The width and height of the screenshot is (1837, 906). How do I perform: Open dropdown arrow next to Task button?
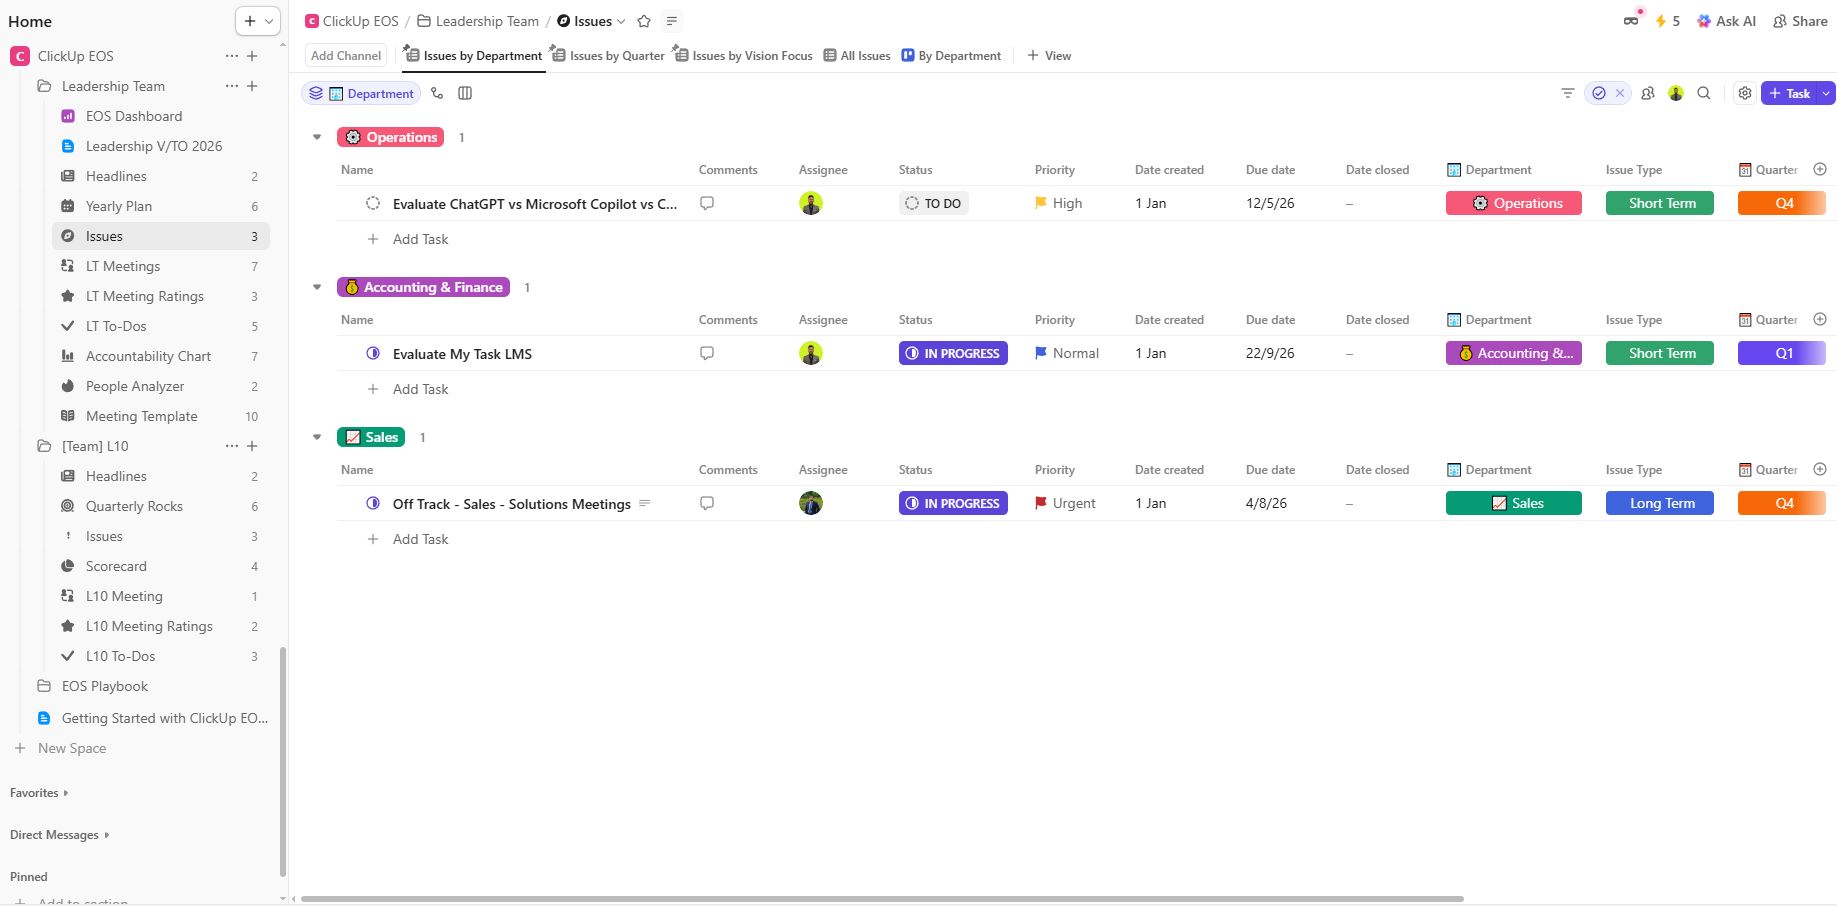pos(1826,93)
